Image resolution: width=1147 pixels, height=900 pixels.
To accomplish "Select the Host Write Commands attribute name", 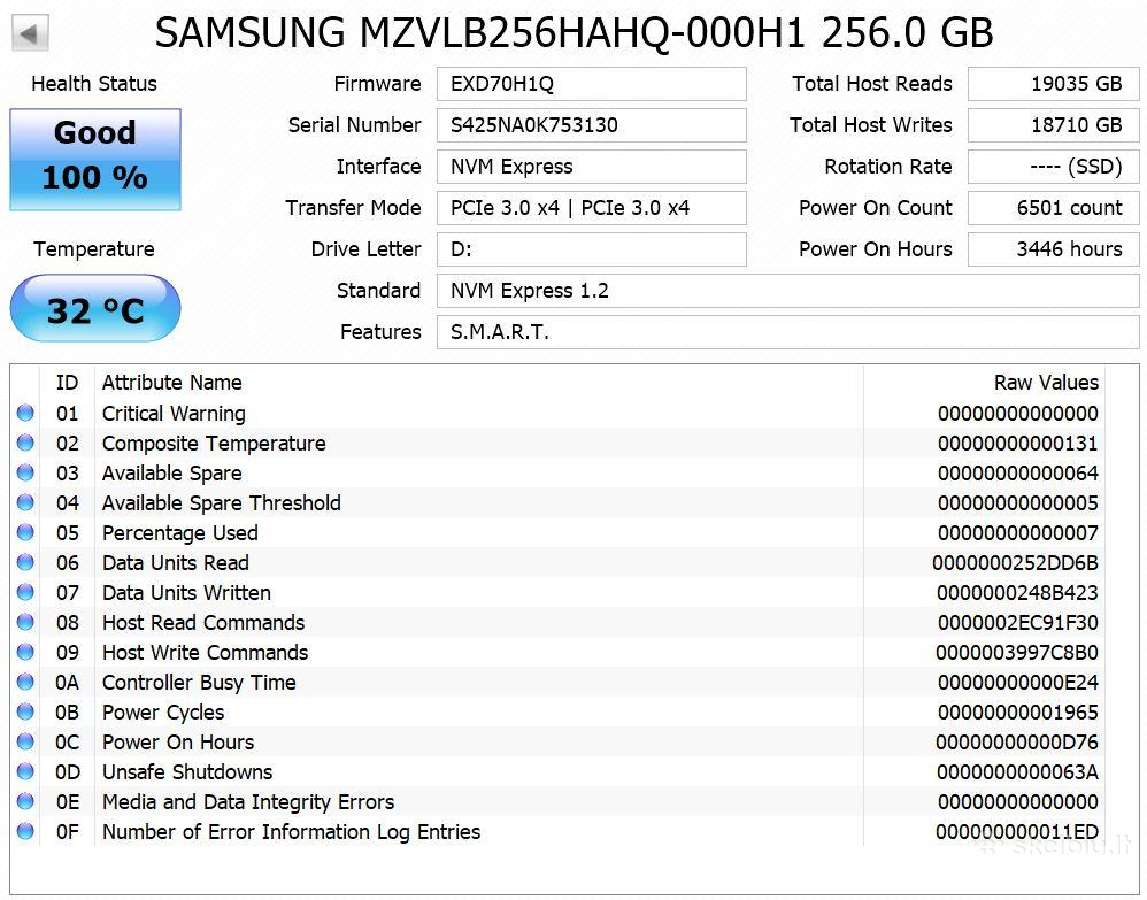I will pyautogui.click(x=205, y=653).
